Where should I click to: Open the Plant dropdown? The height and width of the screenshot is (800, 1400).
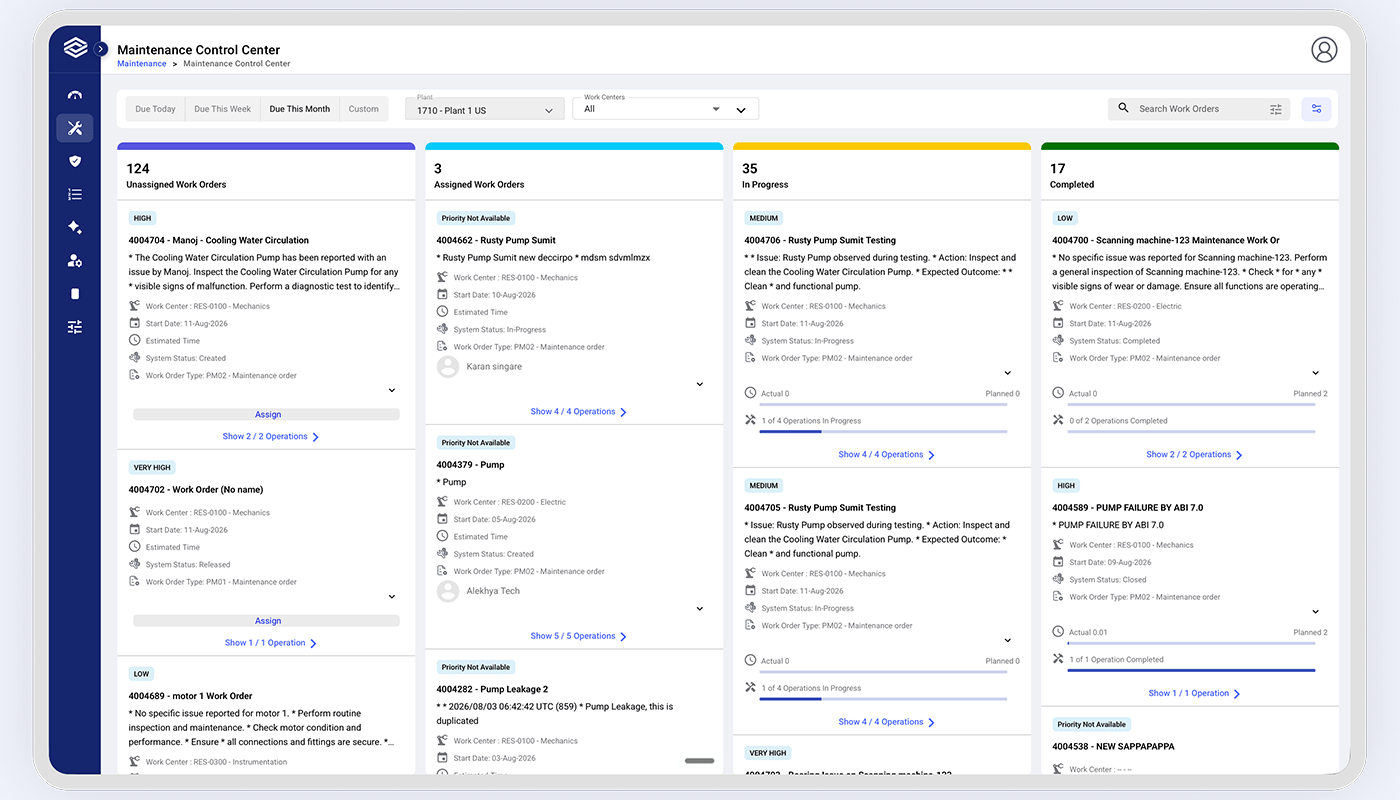tap(485, 109)
